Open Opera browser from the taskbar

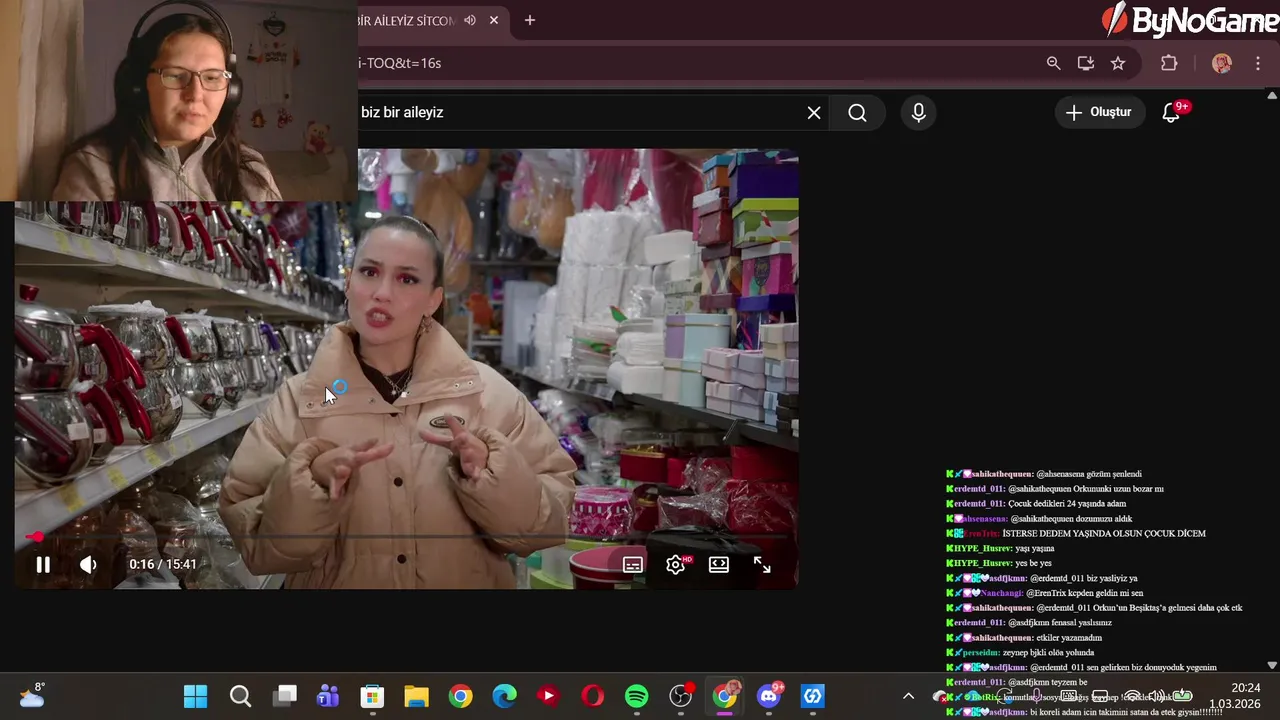click(592, 696)
